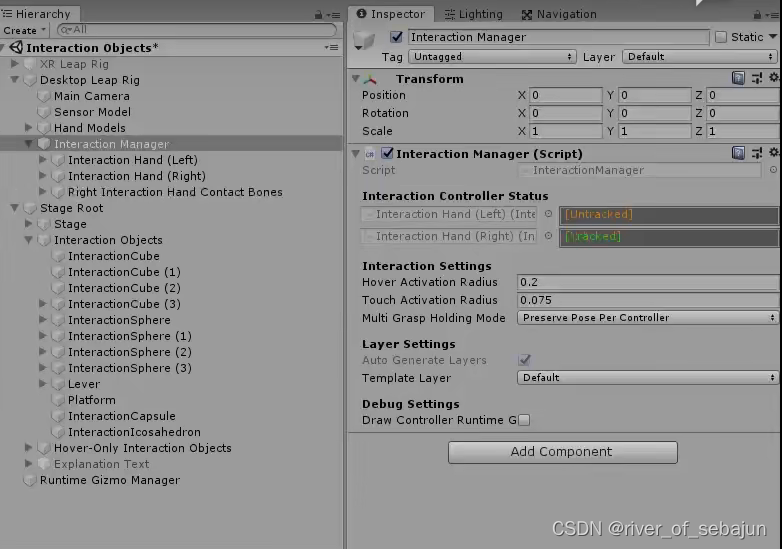This screenshot has height=549, width=782.
Task: Switch to the Navigation tab
Action: (x=559, y=14)
